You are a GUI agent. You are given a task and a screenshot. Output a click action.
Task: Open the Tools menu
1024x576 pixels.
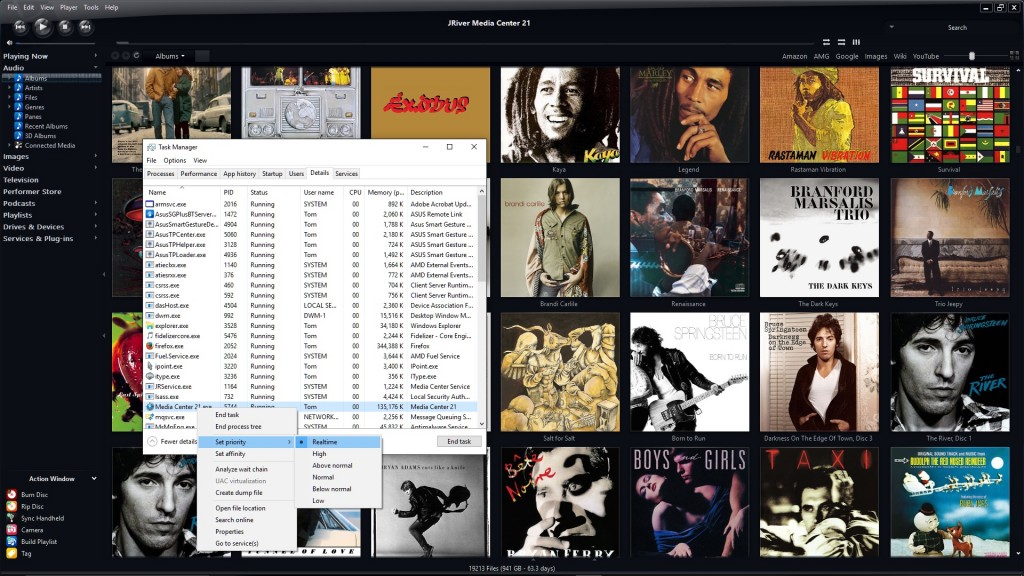[x=91, y=7]
